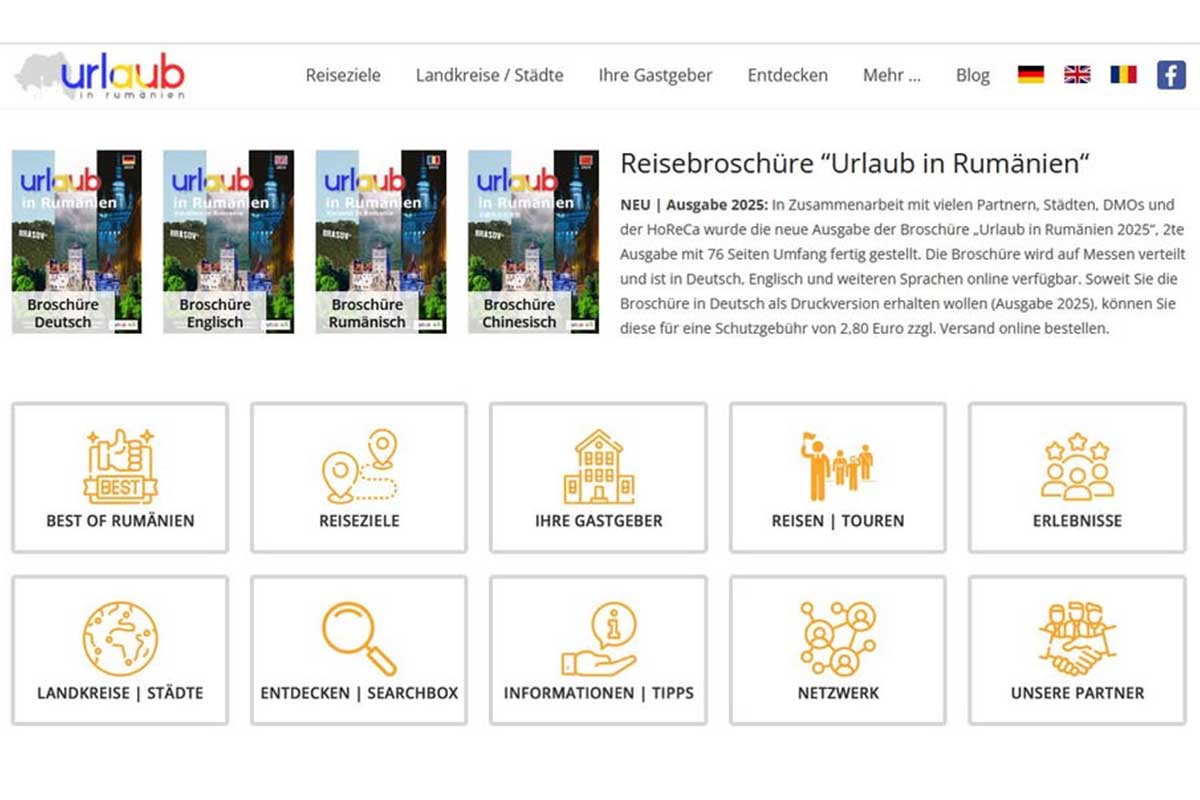The image size is (1200, 800).
Task: Click the Ihre Gastgeber building icon
Action: 599,466
